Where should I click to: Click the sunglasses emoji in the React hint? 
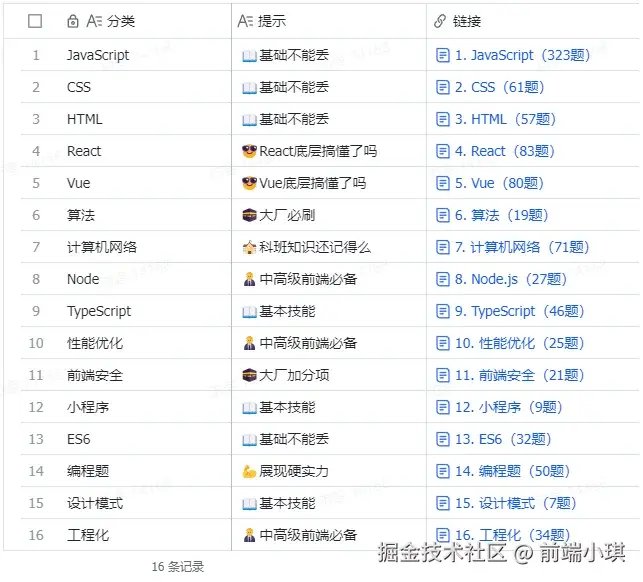point(249,151)
